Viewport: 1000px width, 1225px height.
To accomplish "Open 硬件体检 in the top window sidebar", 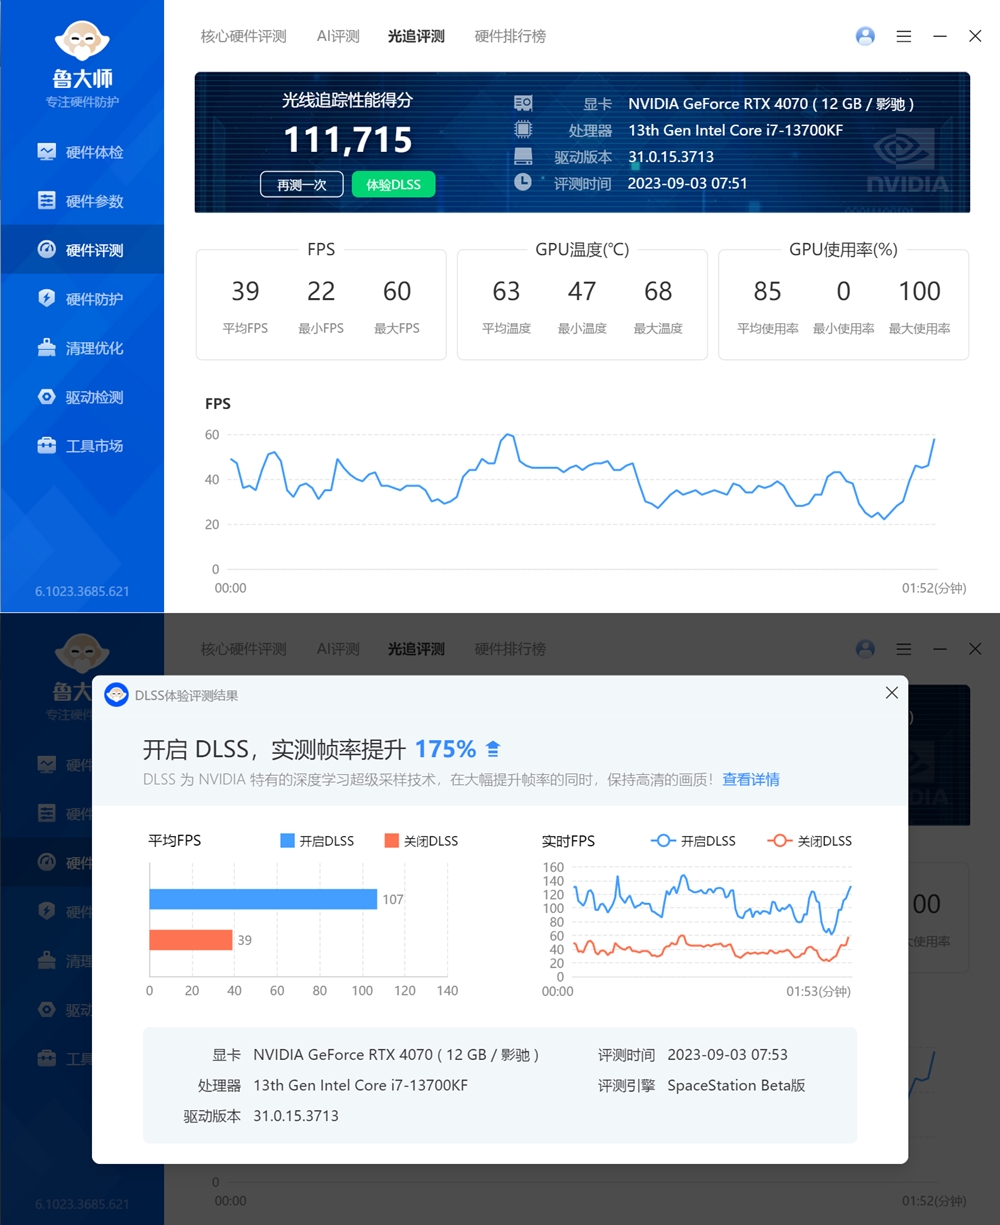I will [x=81, y=152].
